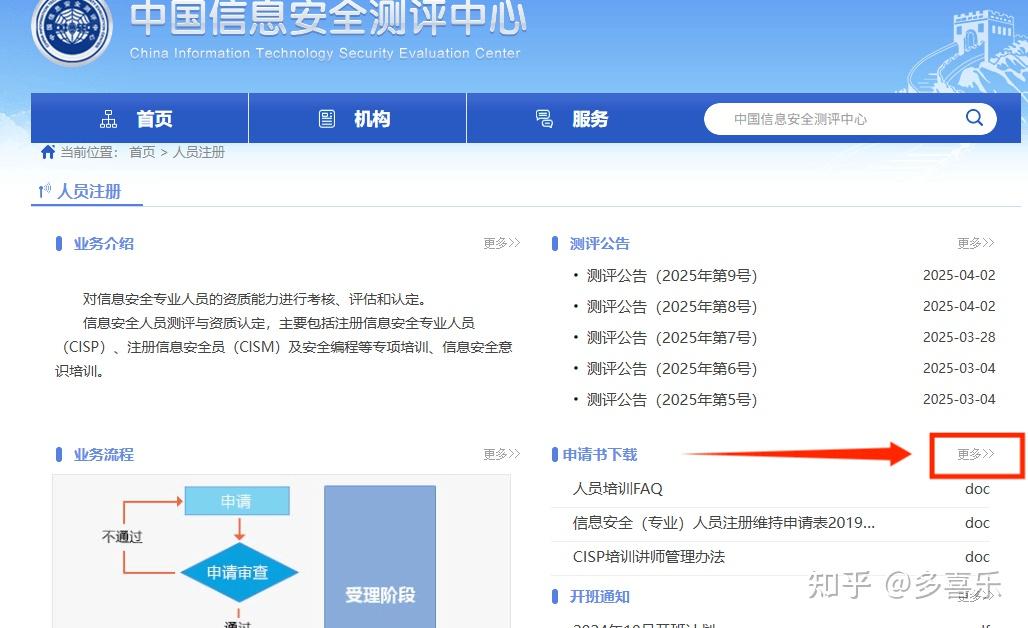This screenshot has width=1028, height=628.
Task: Click the home icon beside 当前位置
Action: click(x=48, y=152)
